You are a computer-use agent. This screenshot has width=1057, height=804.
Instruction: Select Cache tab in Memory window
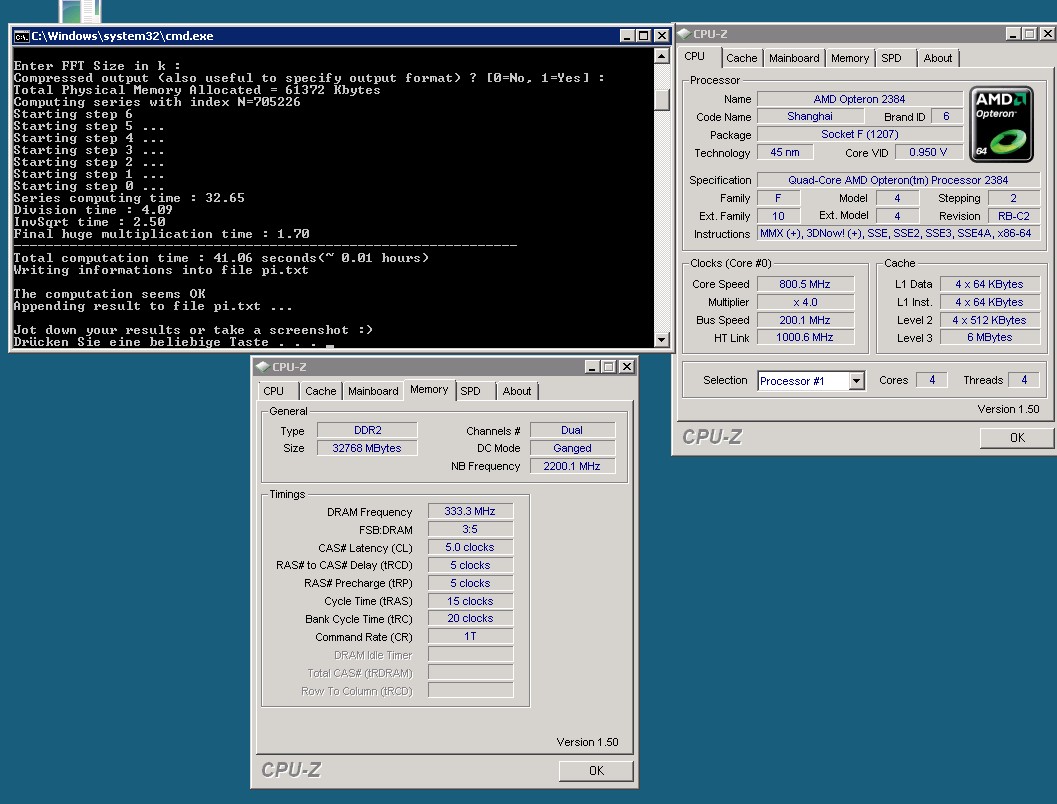pos(320,391)
